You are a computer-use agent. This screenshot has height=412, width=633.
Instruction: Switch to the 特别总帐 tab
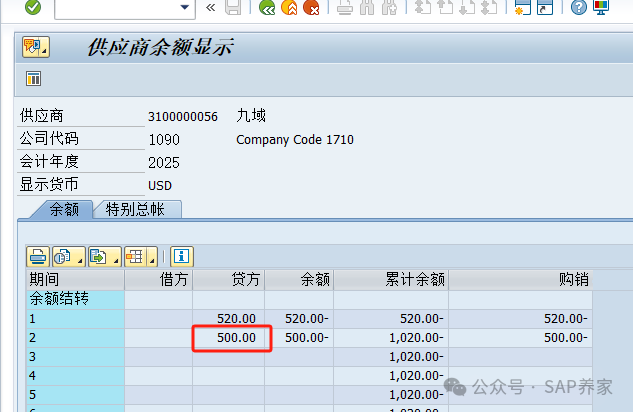click(x=135, y=209)
